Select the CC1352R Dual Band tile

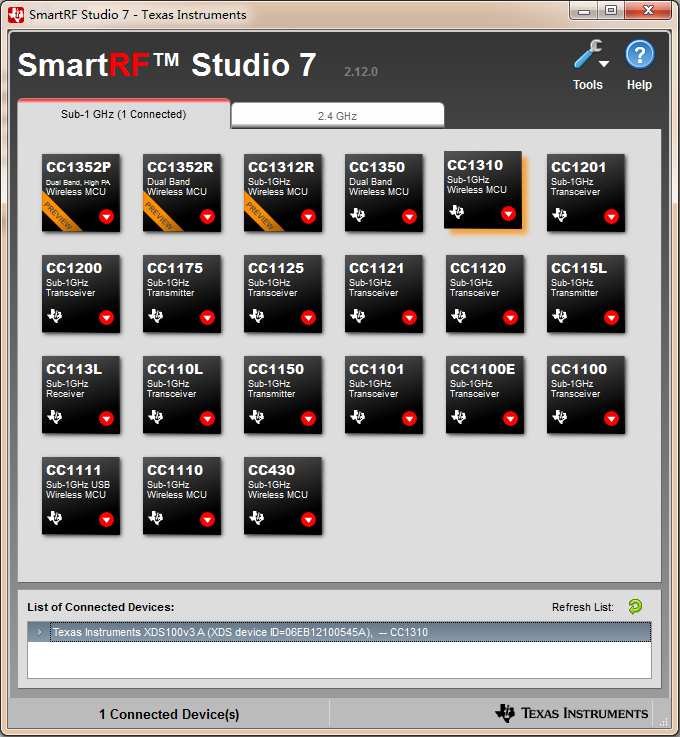point(182,193)
